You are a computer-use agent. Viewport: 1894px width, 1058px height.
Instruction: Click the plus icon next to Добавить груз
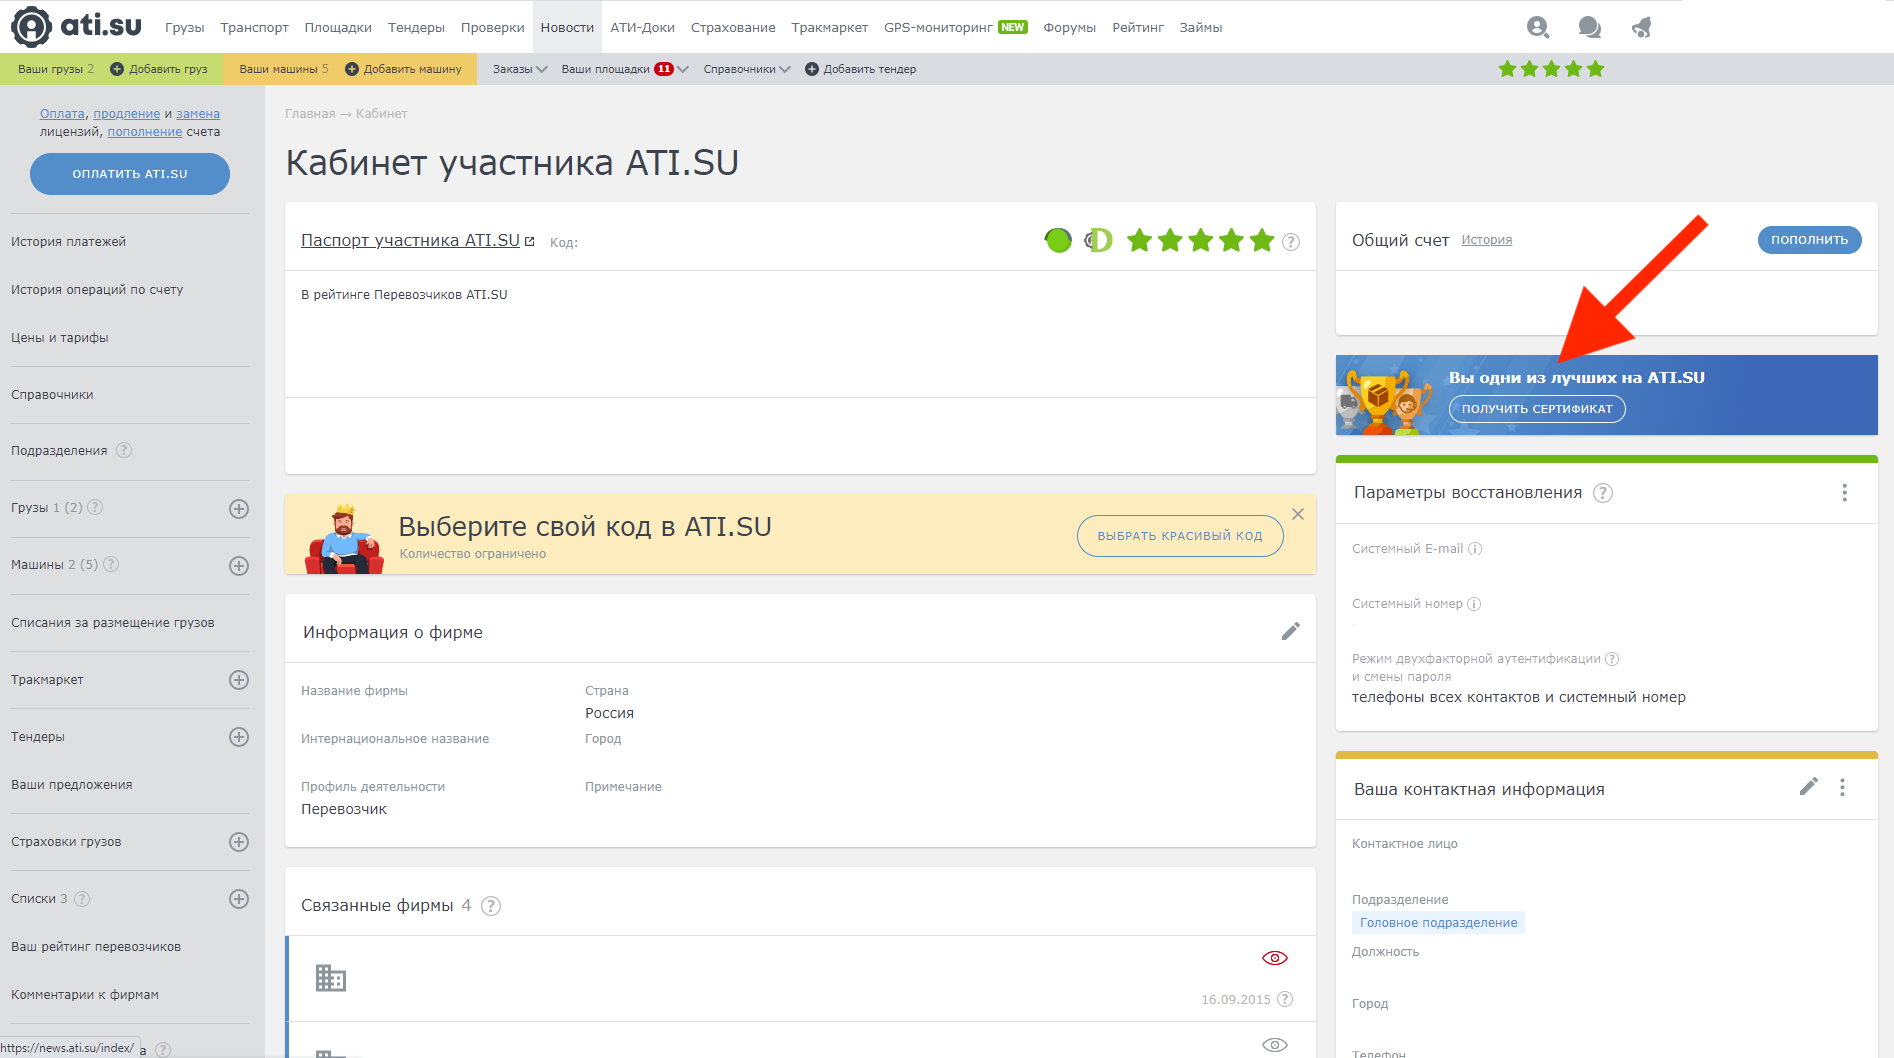point(117,69)
